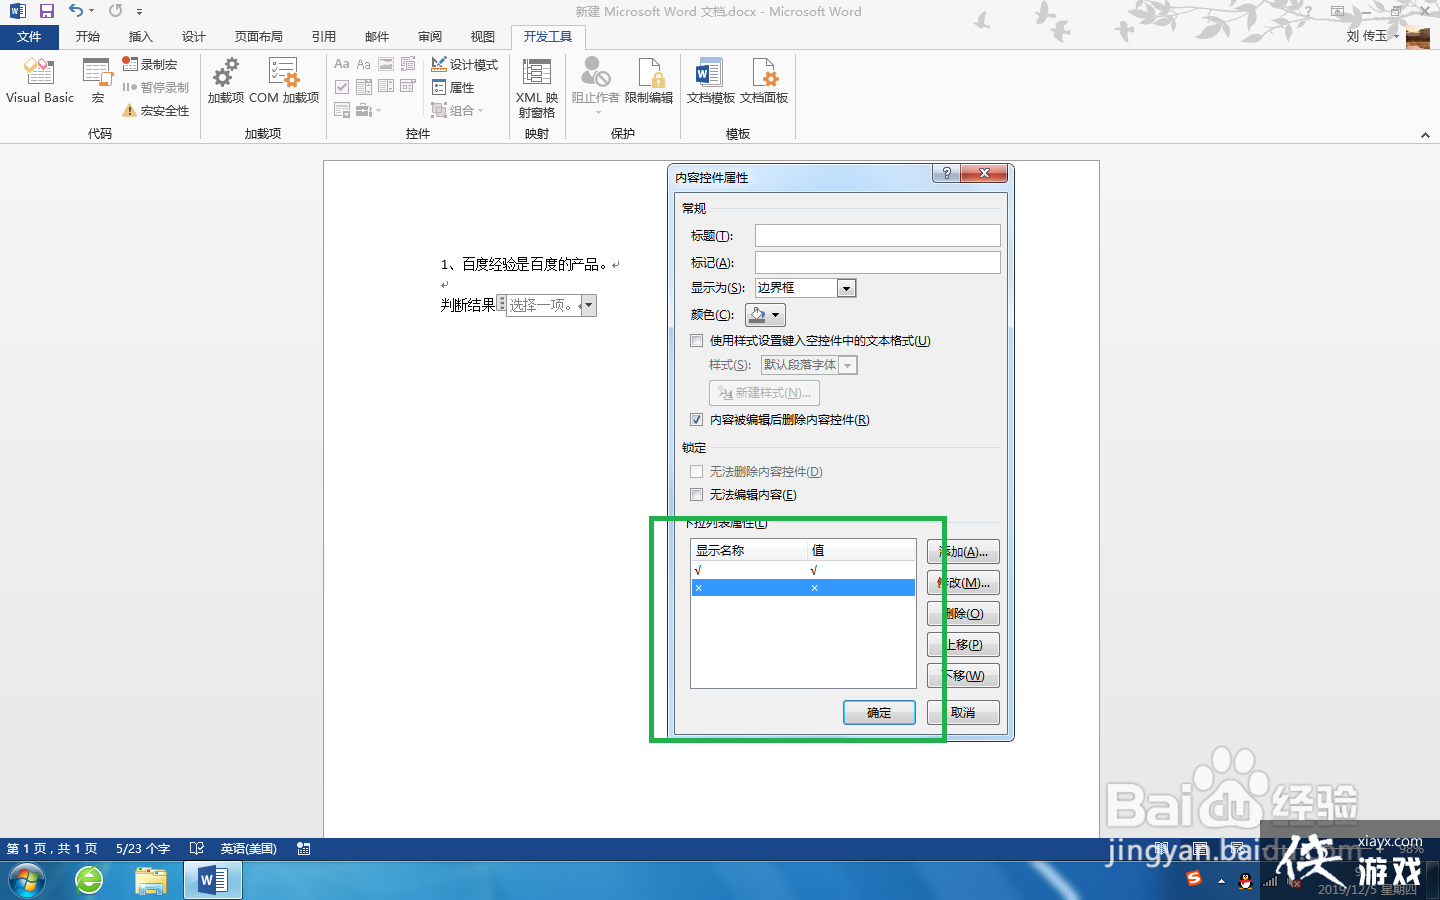This screenshot has height=900, width=1440.
Task: Open COM Add-ins (COM 加载项)
Action: point(284,81)
